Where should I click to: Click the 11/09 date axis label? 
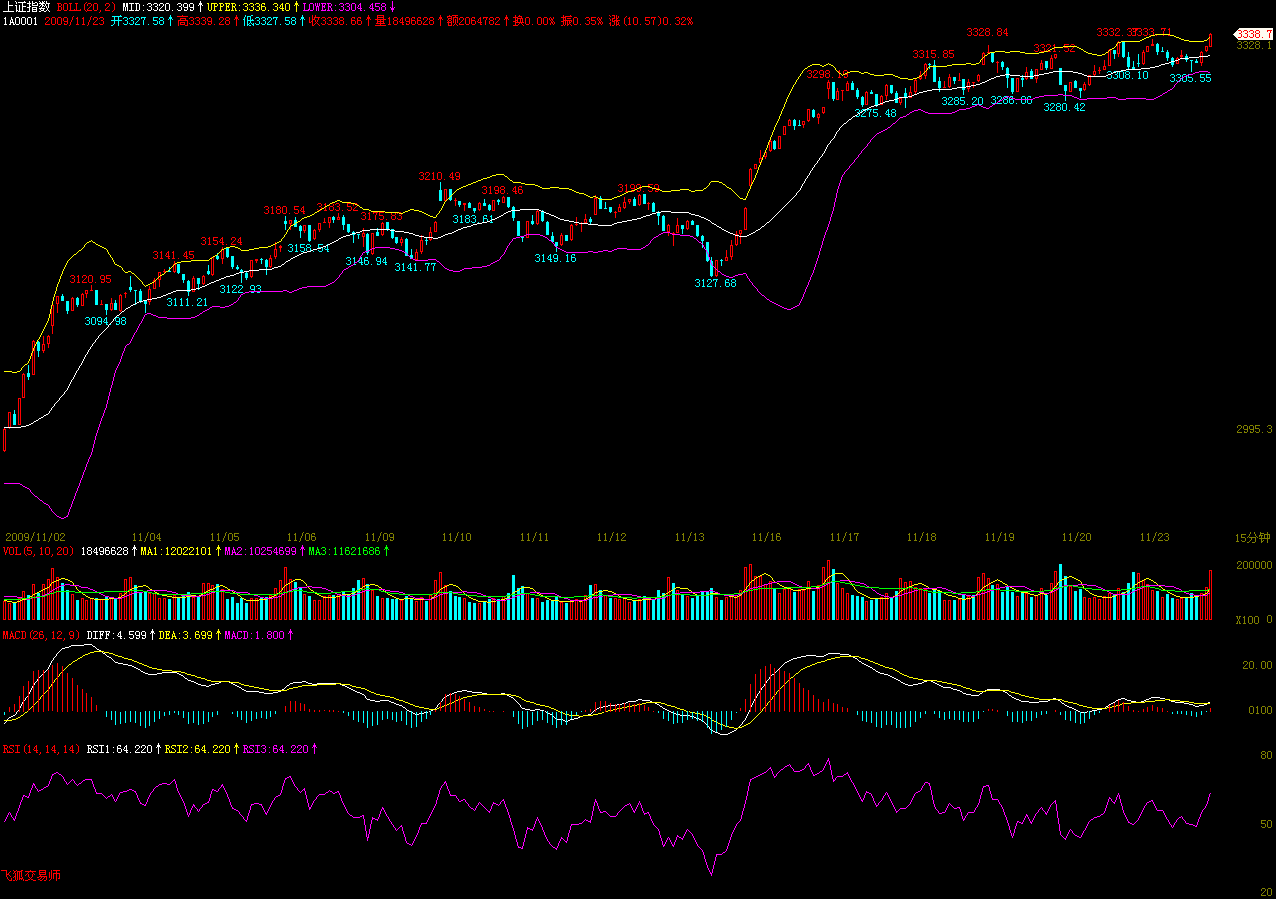[379, 537]
